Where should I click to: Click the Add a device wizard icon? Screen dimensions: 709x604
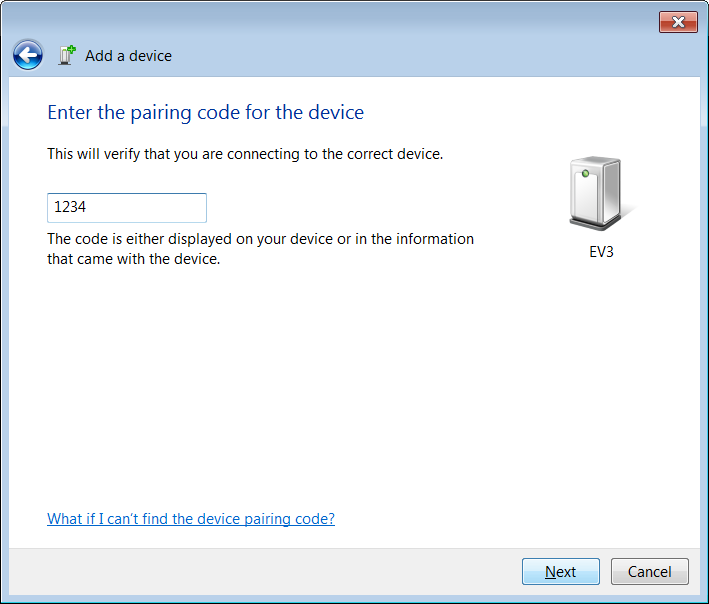coord(67,55)
